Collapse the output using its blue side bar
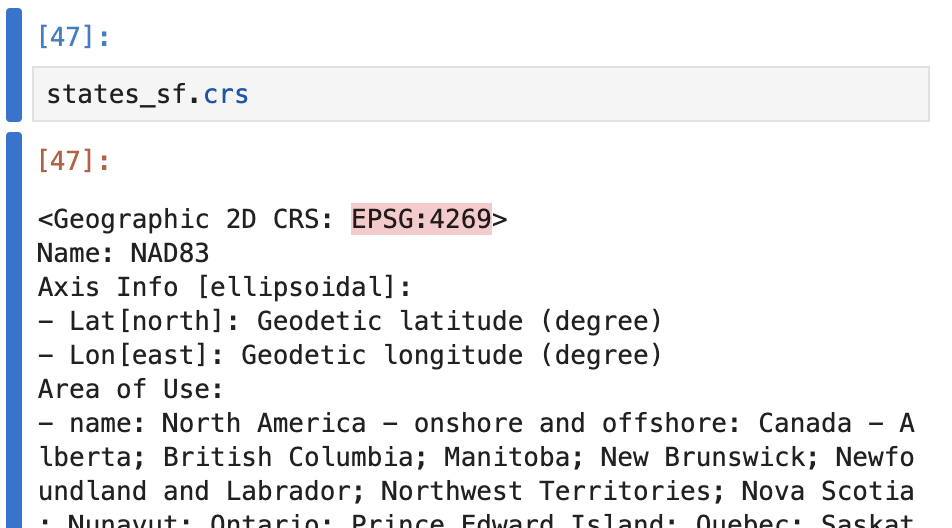This screenshot has width=952, height=528. (13, 330)
